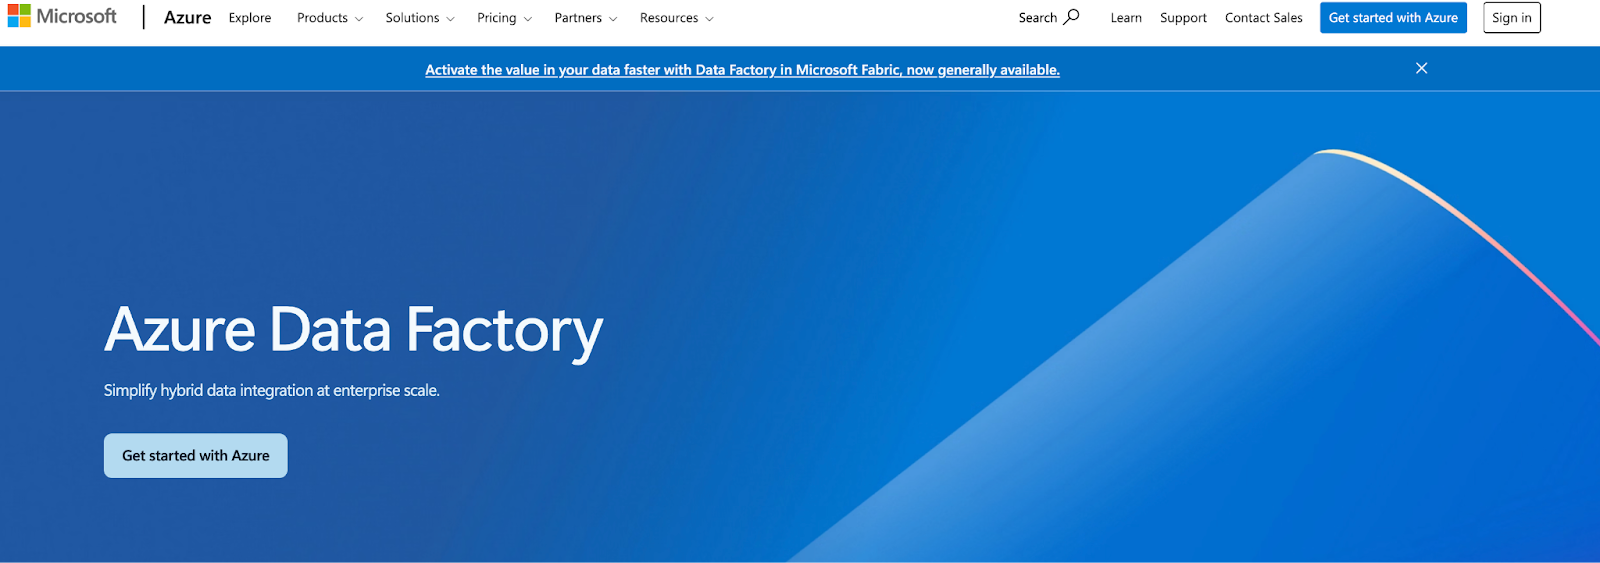The image size is (1600, 563).
Task: Open the Explore menu item
Action: 250,18
